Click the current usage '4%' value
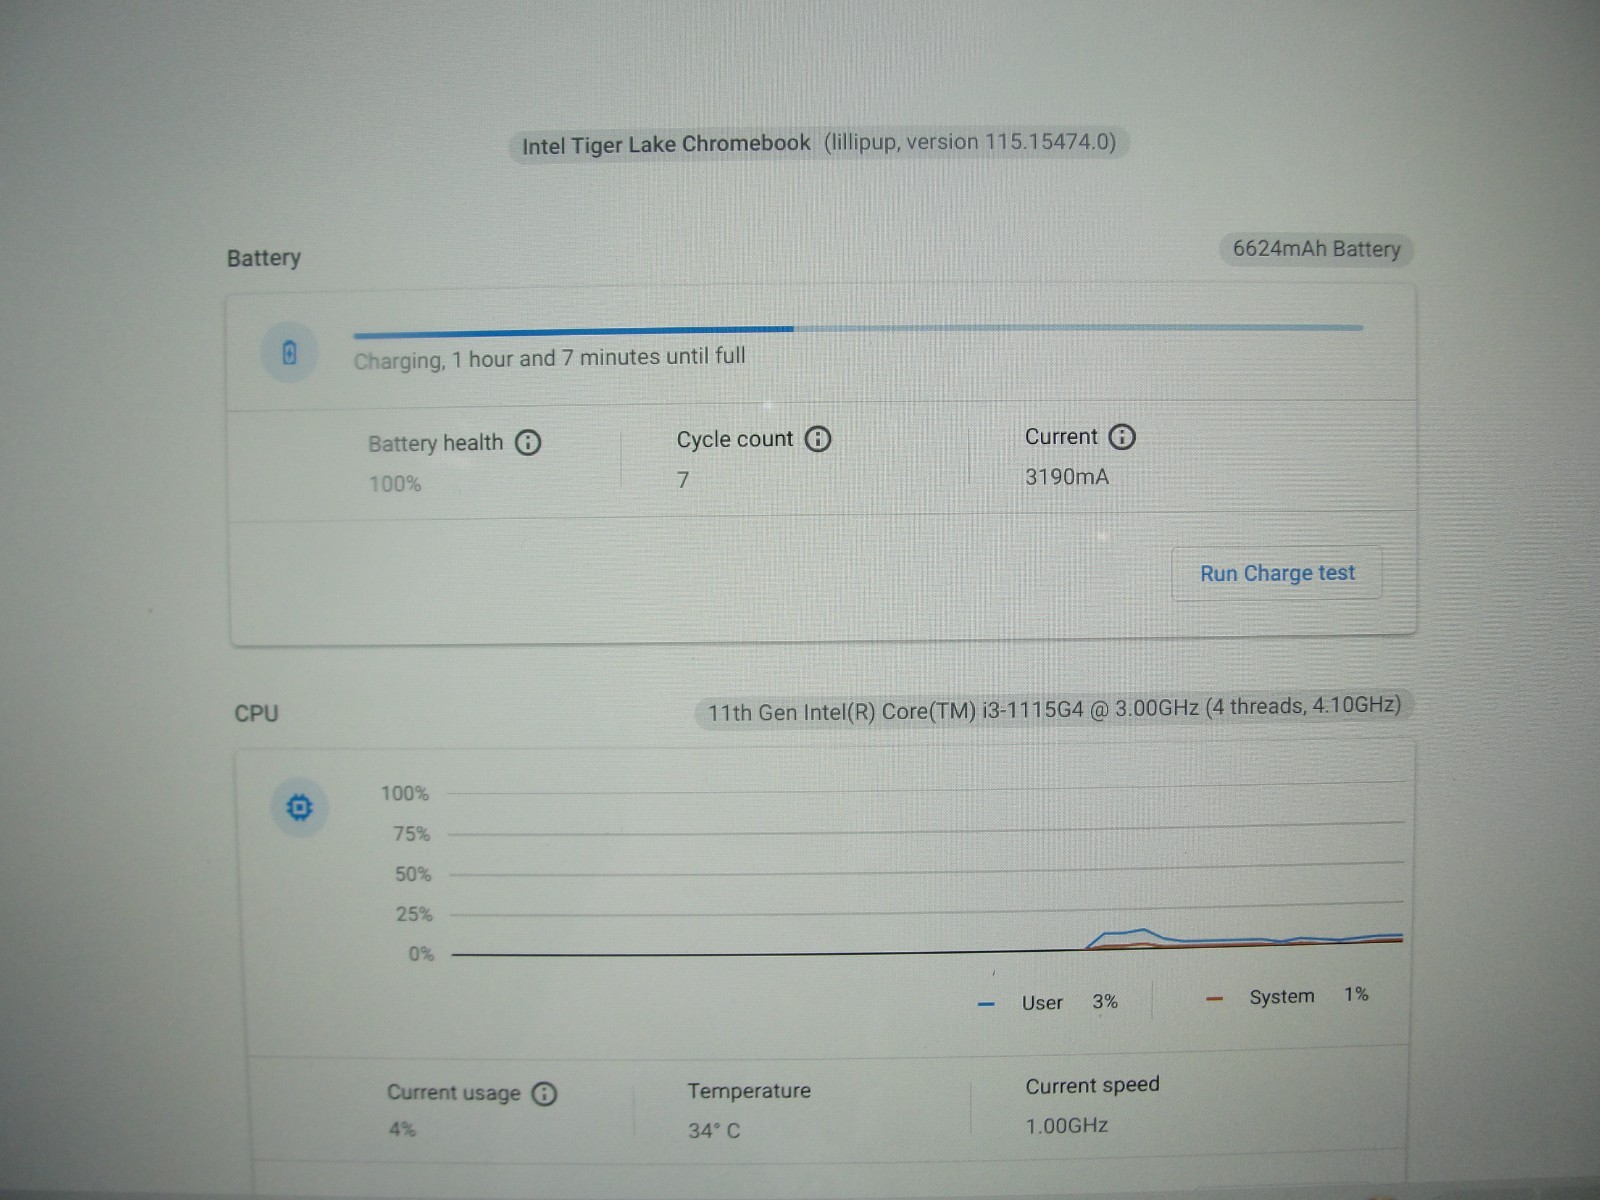The image size is (1600, 1200). click(x=402, y=1129)
